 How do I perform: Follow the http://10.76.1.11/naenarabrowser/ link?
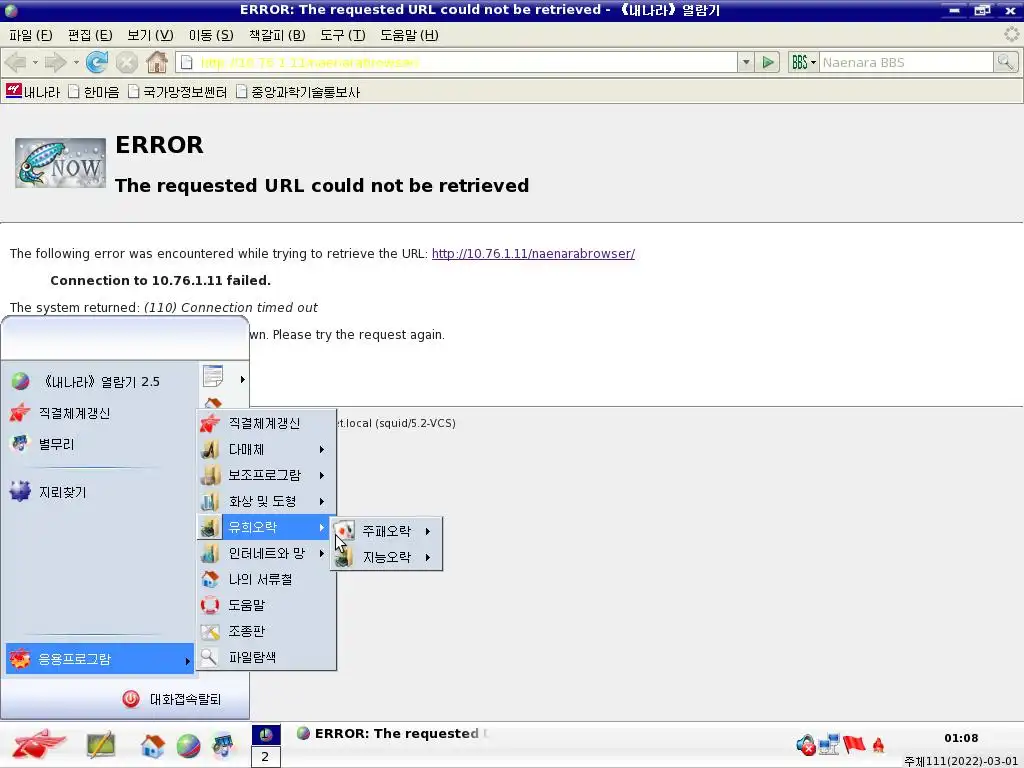coord(533,253)
